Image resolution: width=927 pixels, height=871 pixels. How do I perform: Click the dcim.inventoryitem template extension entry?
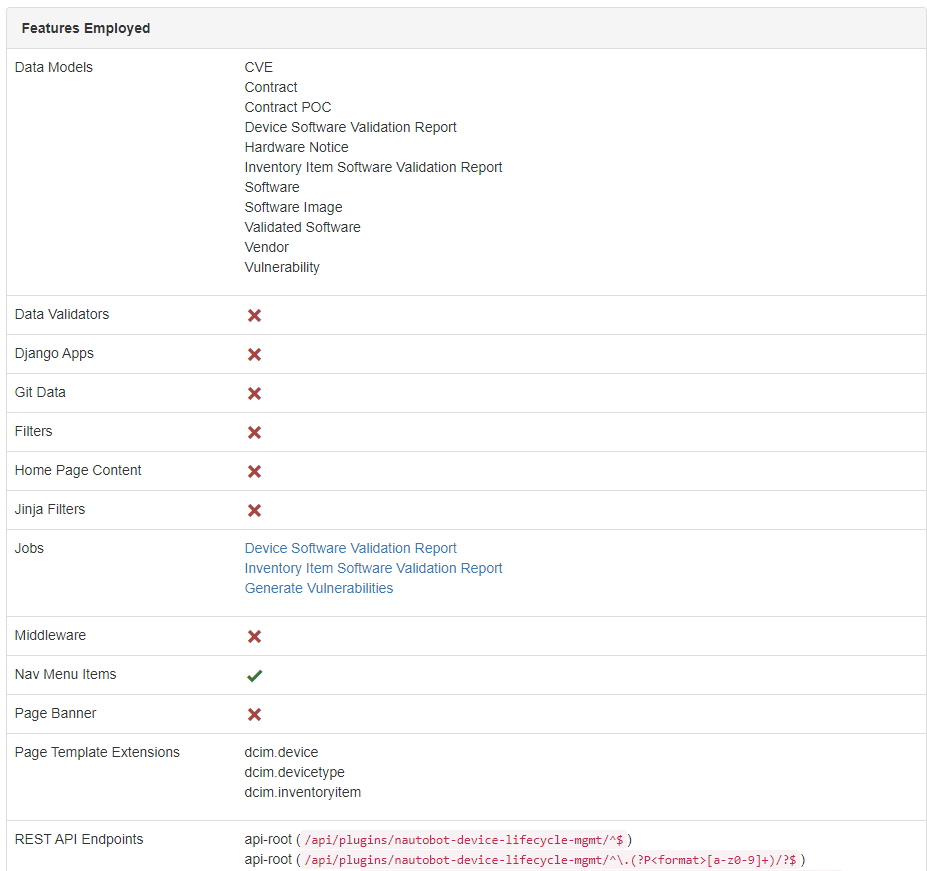coord(302,792)
